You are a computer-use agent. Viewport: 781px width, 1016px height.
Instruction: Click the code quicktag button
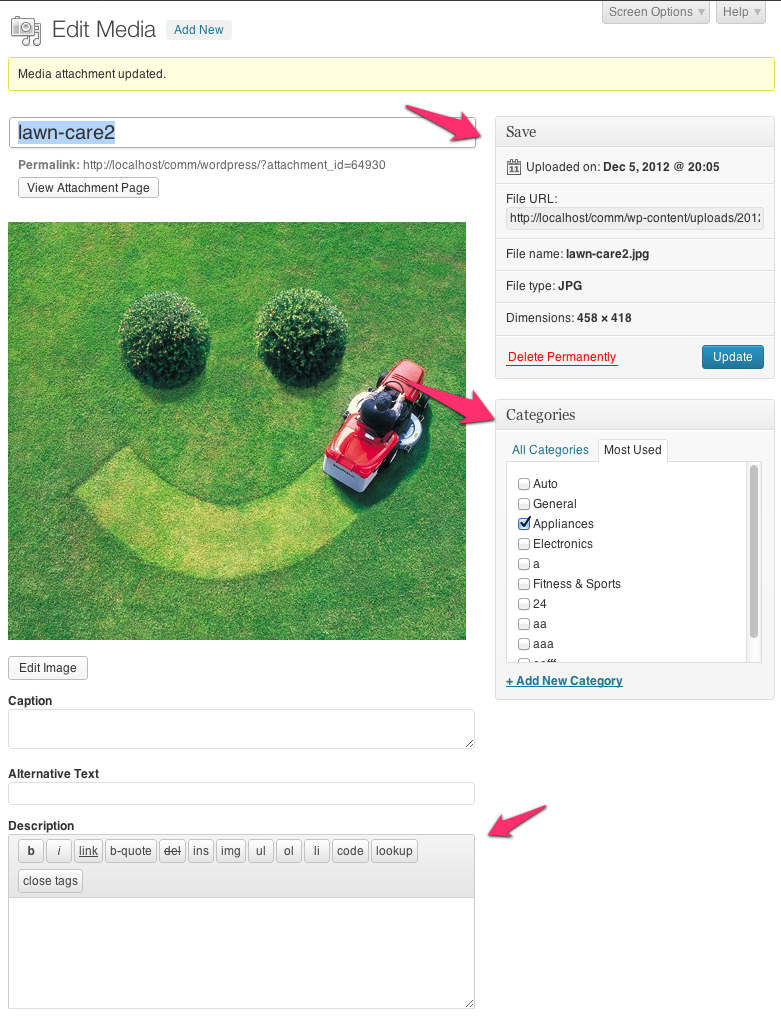coord(350,851)
